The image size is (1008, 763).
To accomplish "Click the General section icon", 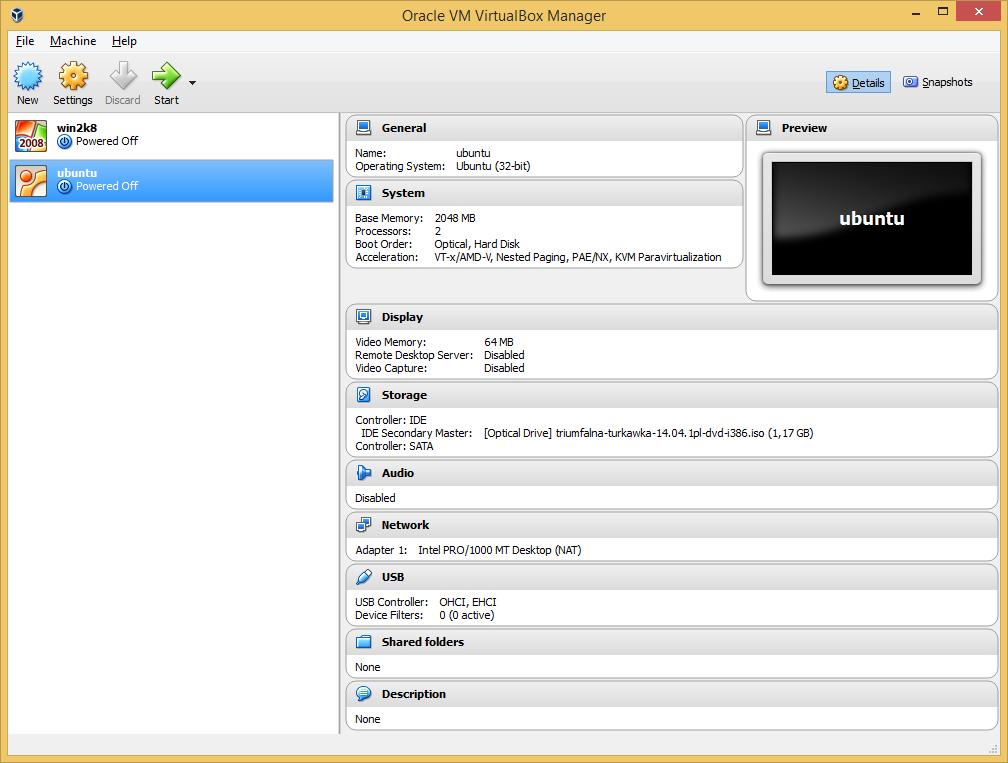I will point(363,128).
